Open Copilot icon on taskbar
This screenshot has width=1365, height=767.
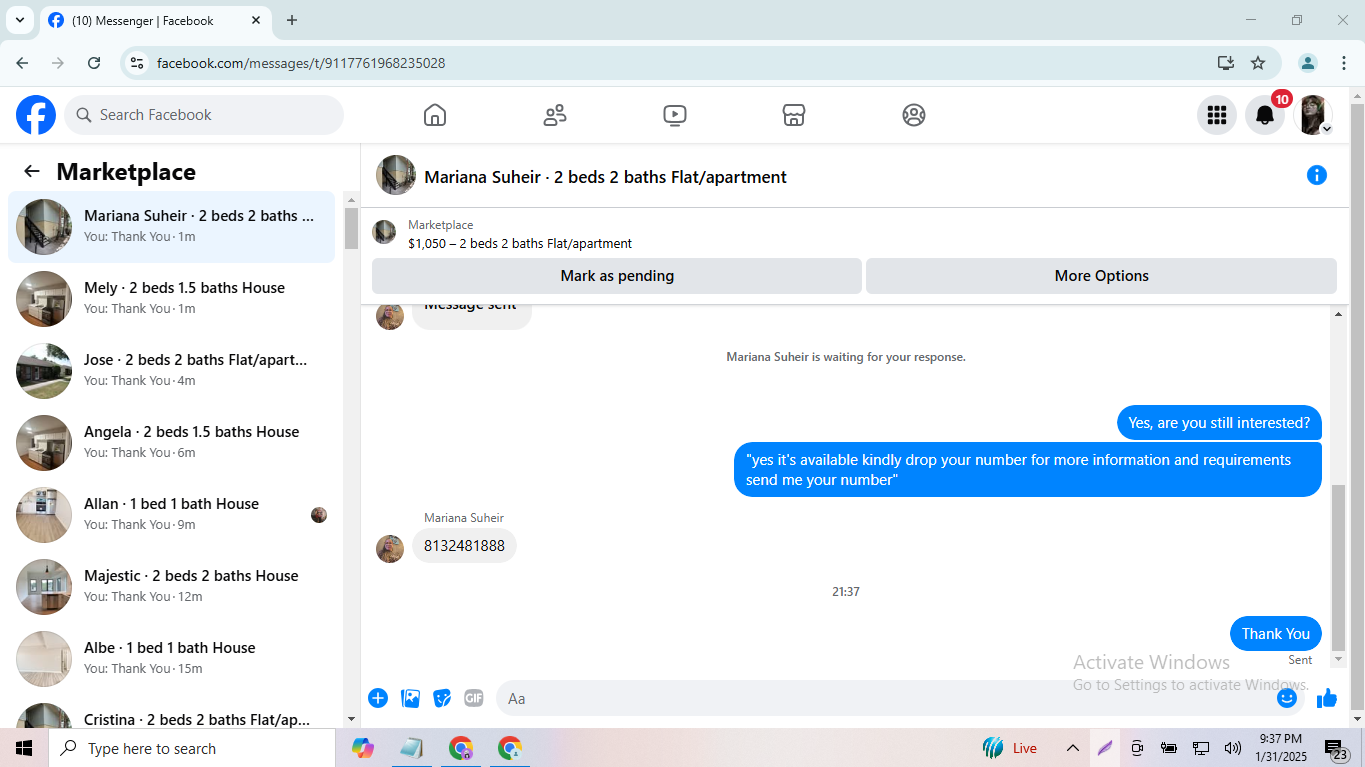pyautogui.click(x=362, y=748)
